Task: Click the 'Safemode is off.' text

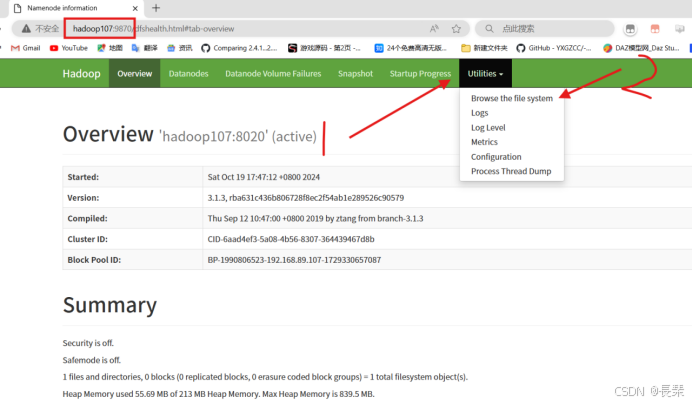Action: pyautogui.click(x=91, y=360)
